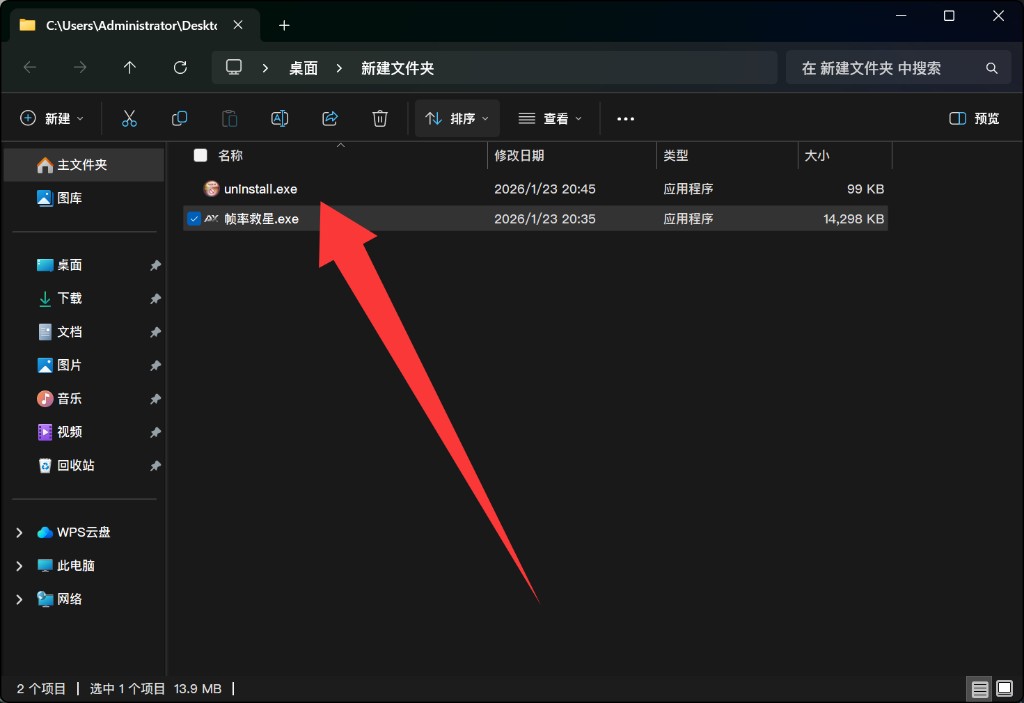Expand the 此电脑 tree item
Viewport: 1024px width, 703px height.
pyautogui.click(x=18, y=565)
